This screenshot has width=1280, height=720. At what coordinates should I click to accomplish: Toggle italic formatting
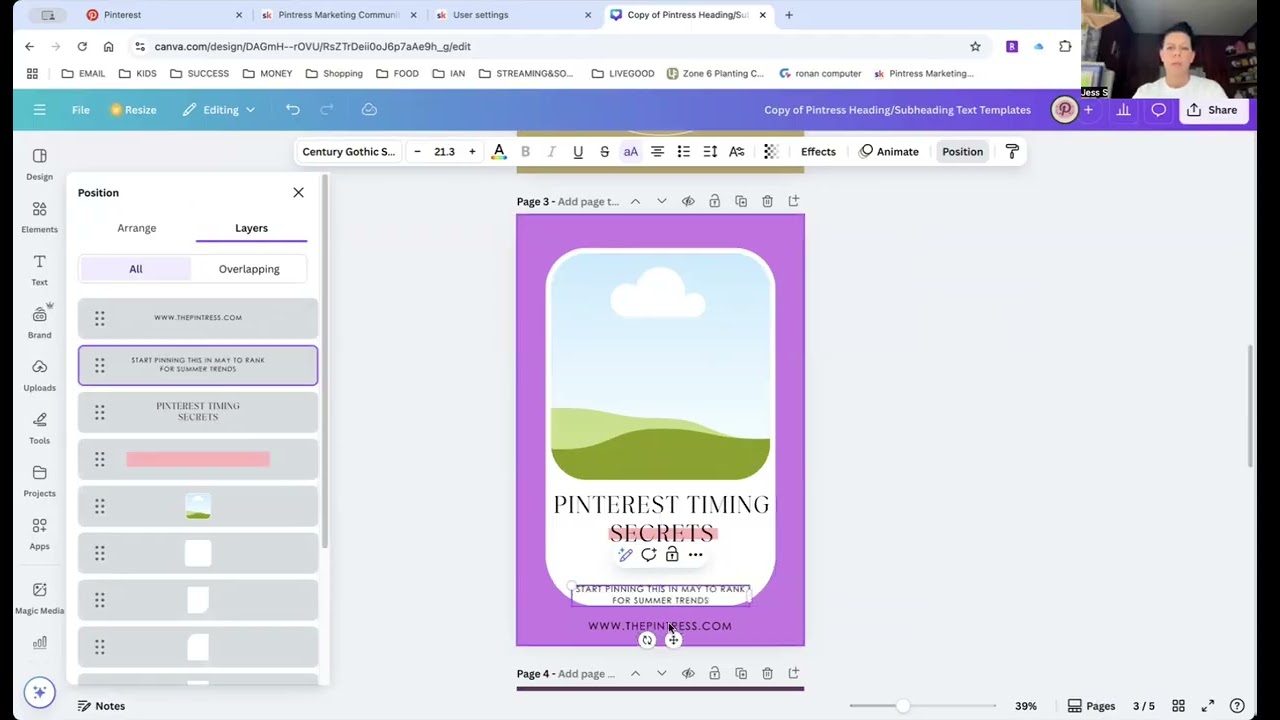coord(551,152)
